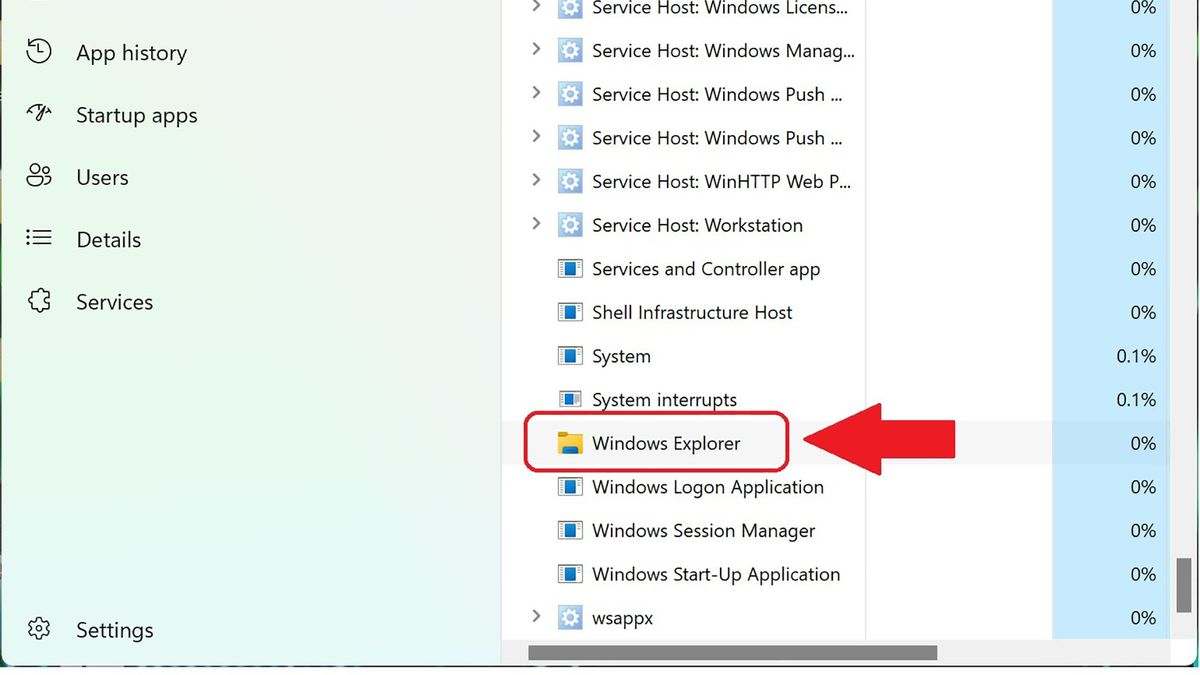1200x675 pixels.
Task: Click the wsappx service gear icon
Action: coord(569,617)
